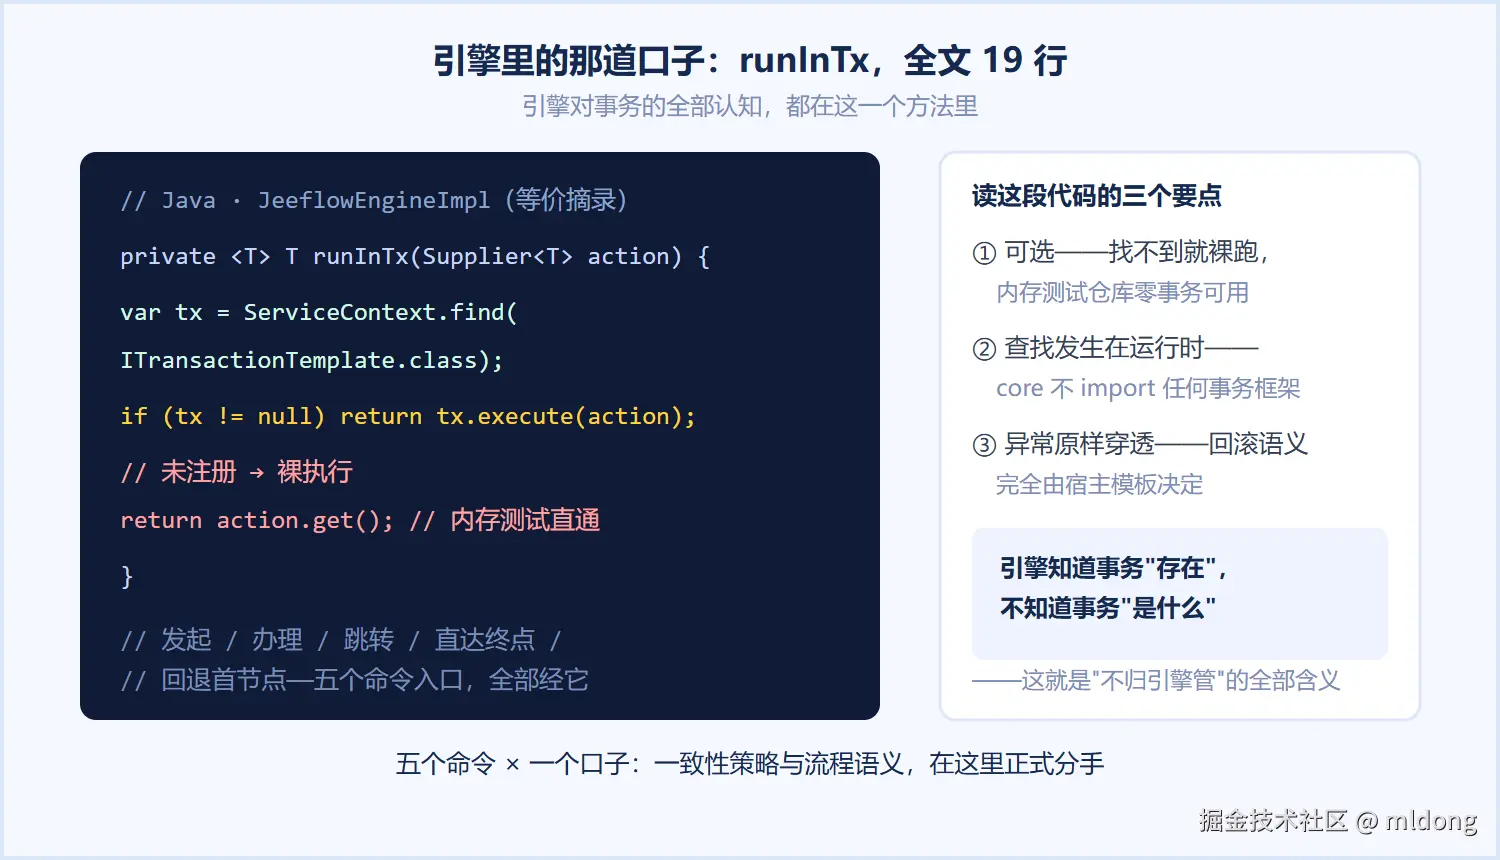Click the highlighted box 引擎知道事务"存在"
This screenshot has height=860, width=1500.
1180,593
